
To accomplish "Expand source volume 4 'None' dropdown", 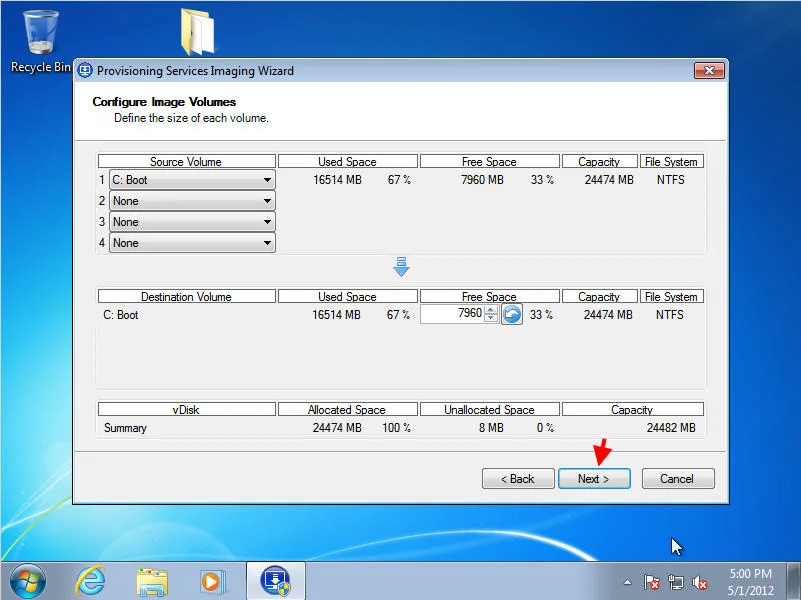I will point(192,243).
